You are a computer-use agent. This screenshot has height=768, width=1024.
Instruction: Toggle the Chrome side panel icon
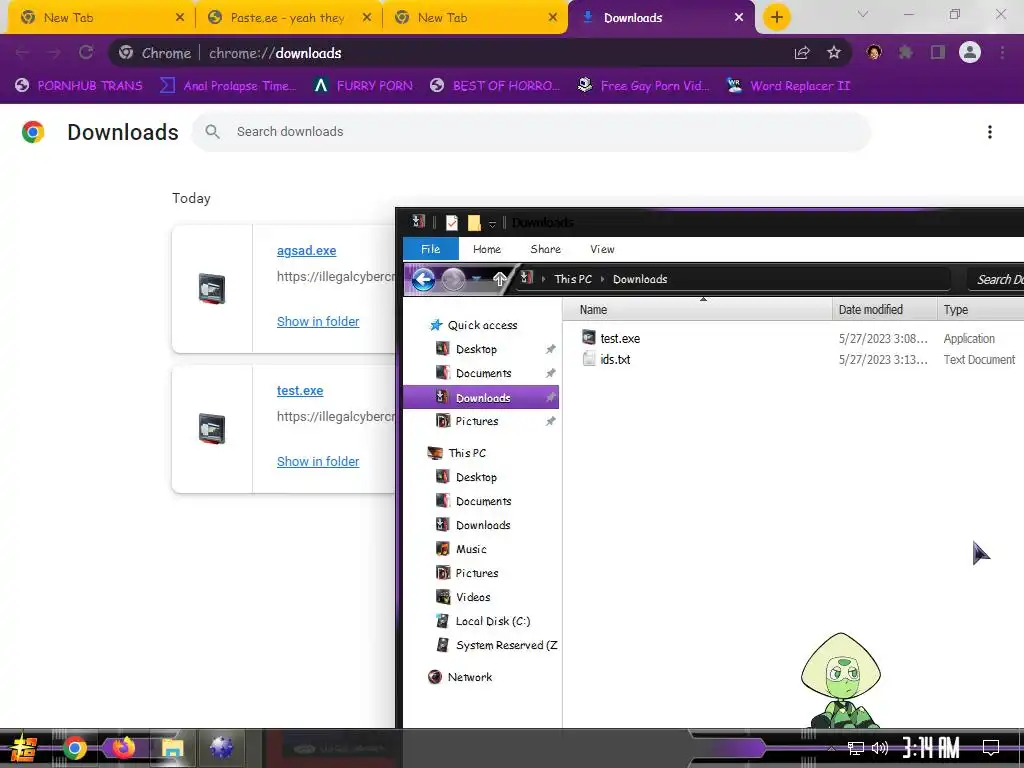938,52
